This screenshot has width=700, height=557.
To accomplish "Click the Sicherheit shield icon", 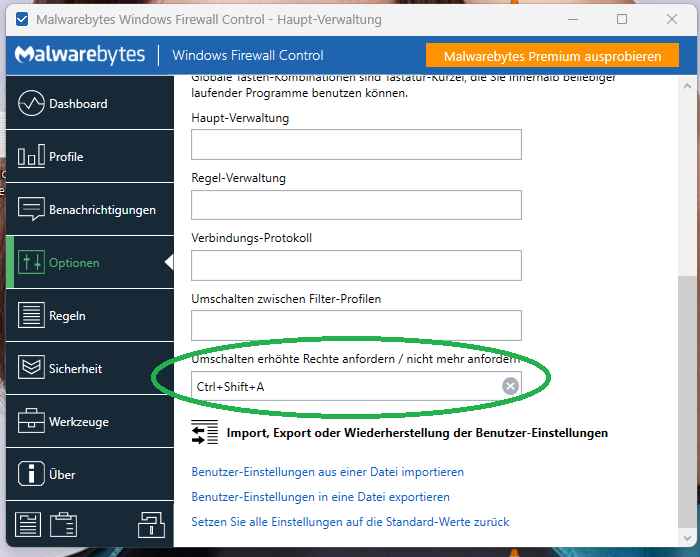I will click(x=31, y=367).
